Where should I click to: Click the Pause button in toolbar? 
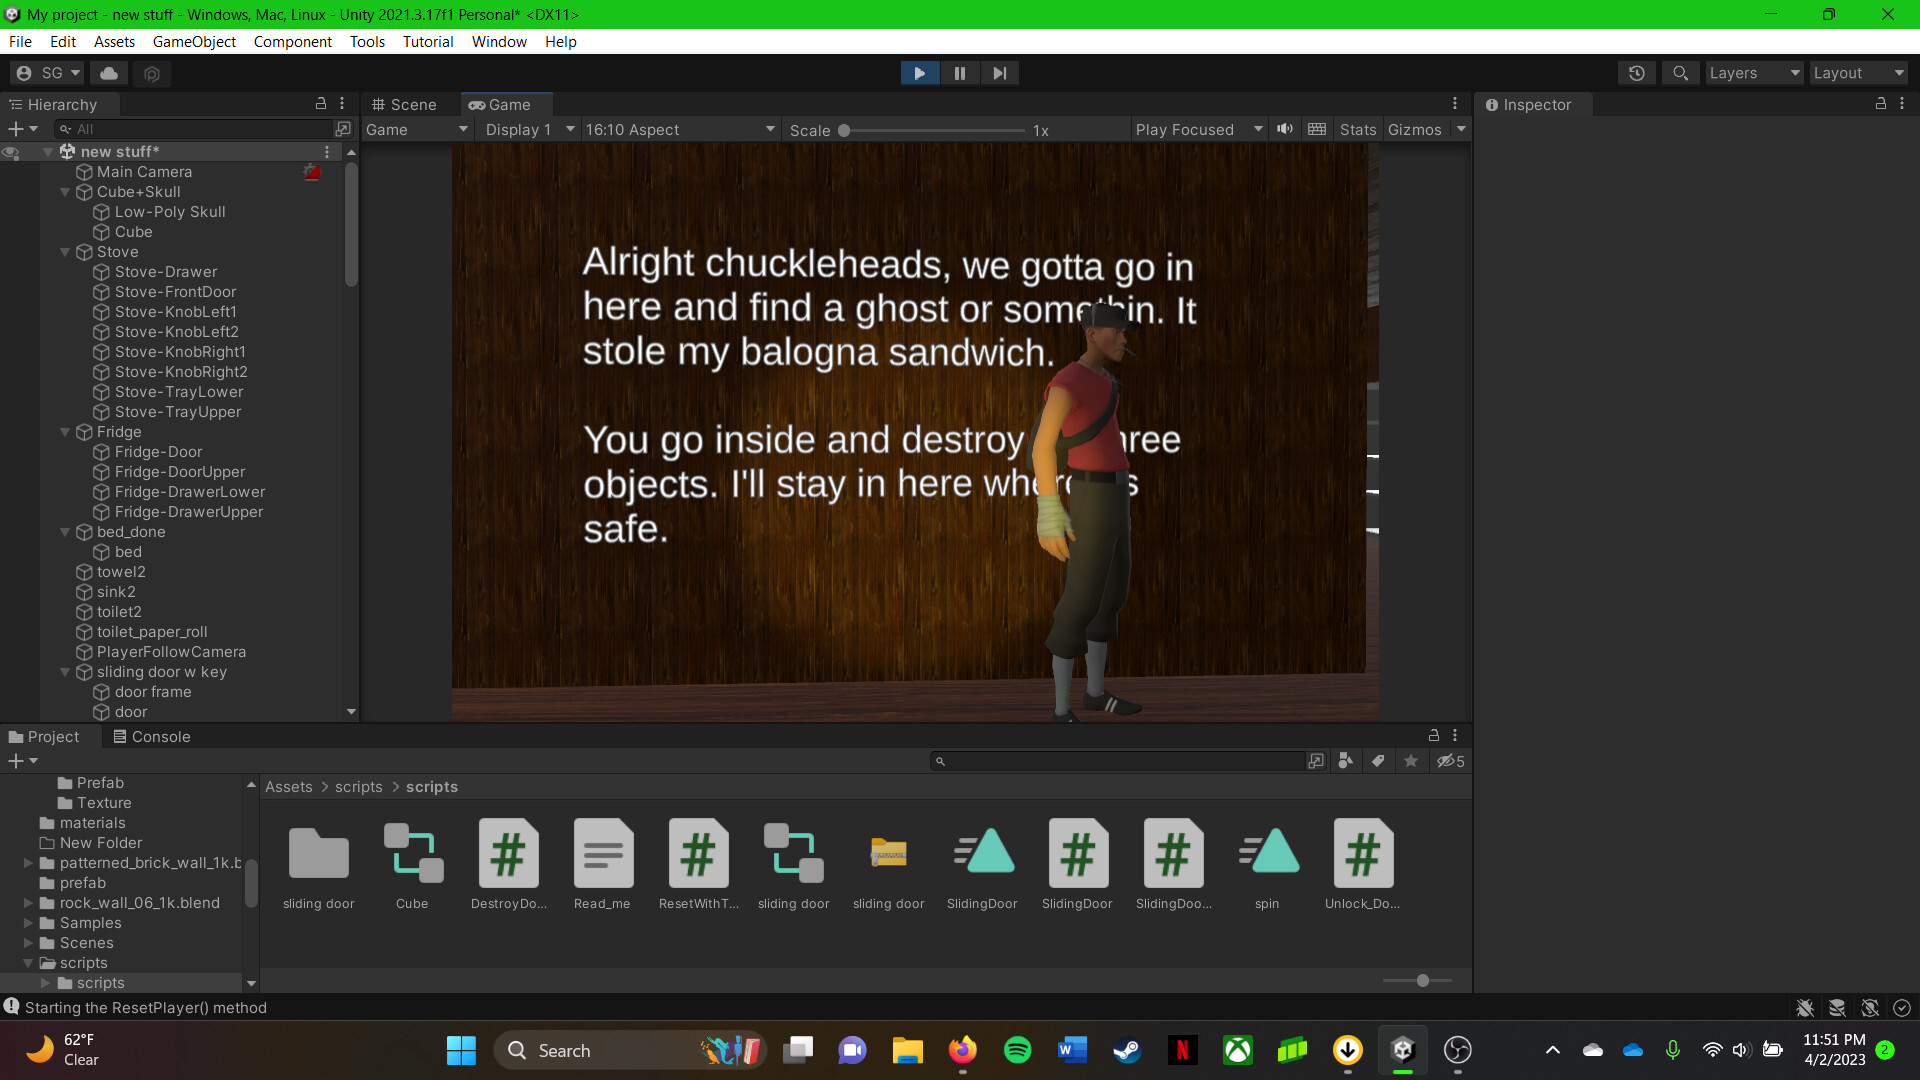(x=959, y=73)
